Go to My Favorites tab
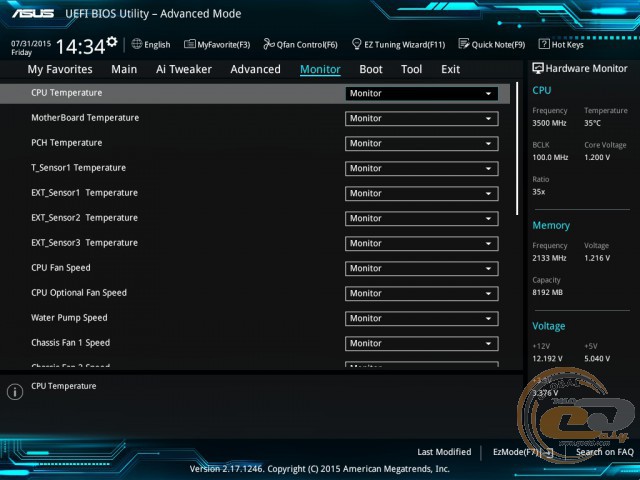Screen dimensions: 640x480 (60, 69)
